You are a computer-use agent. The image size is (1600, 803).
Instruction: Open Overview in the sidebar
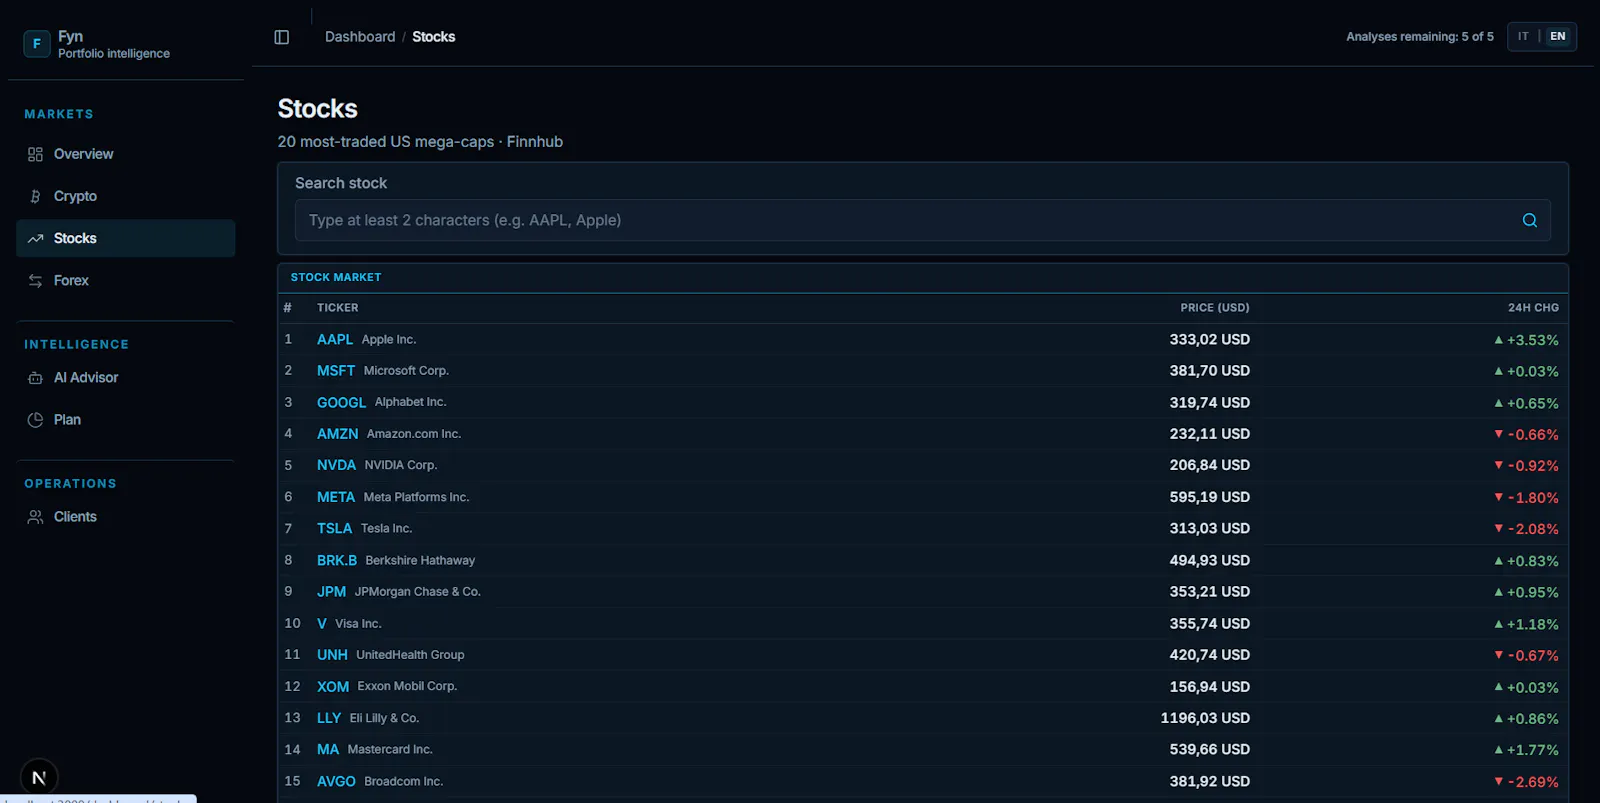pos(126,154)
